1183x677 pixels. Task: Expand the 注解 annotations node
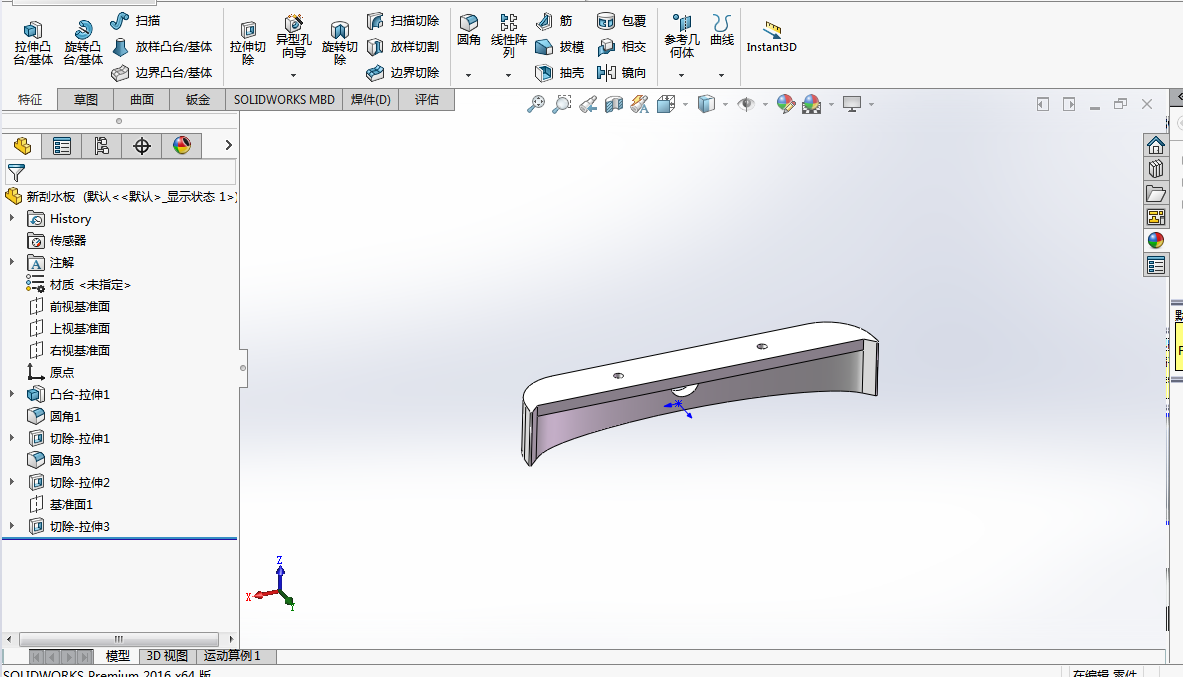(11, 262)
